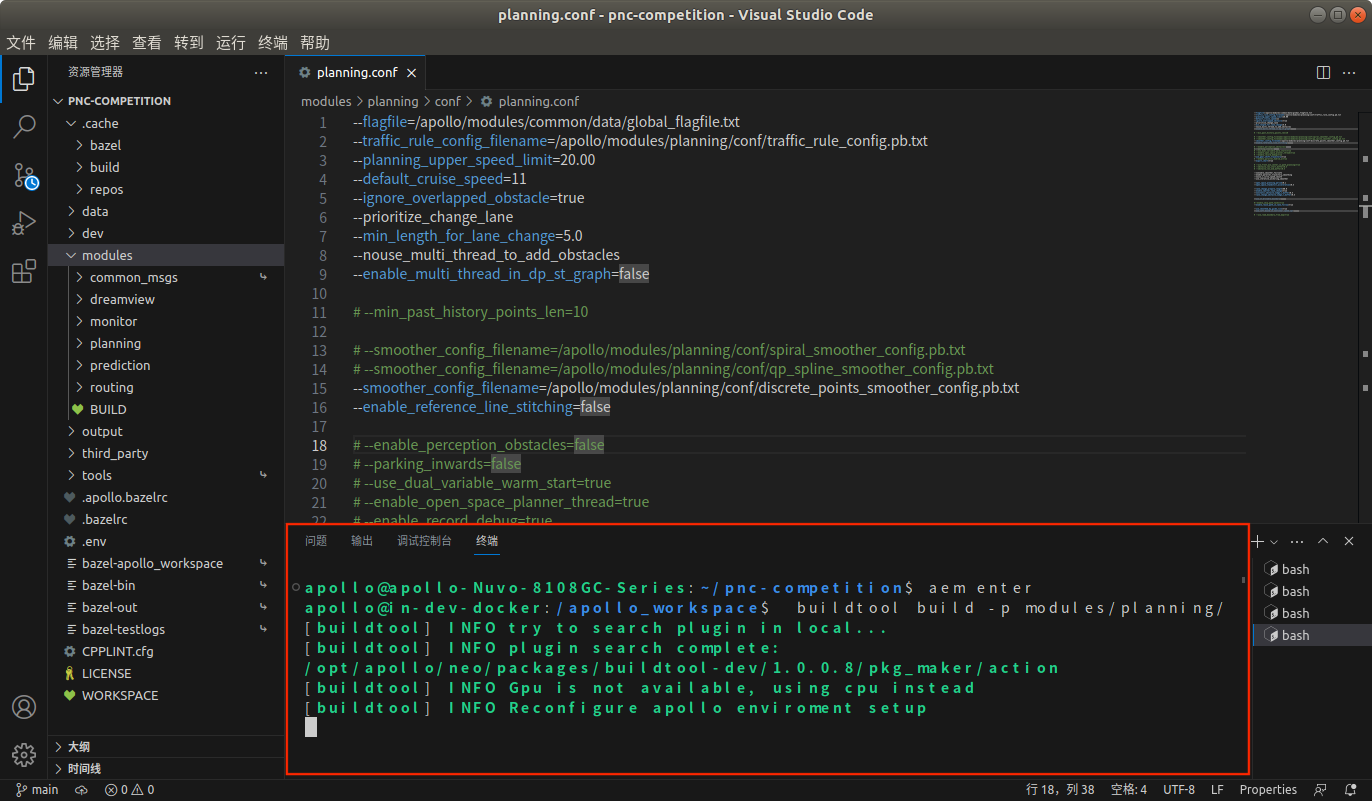Expand the planning folder
This screenshot has width=1372, height=801.
point(115,343)
